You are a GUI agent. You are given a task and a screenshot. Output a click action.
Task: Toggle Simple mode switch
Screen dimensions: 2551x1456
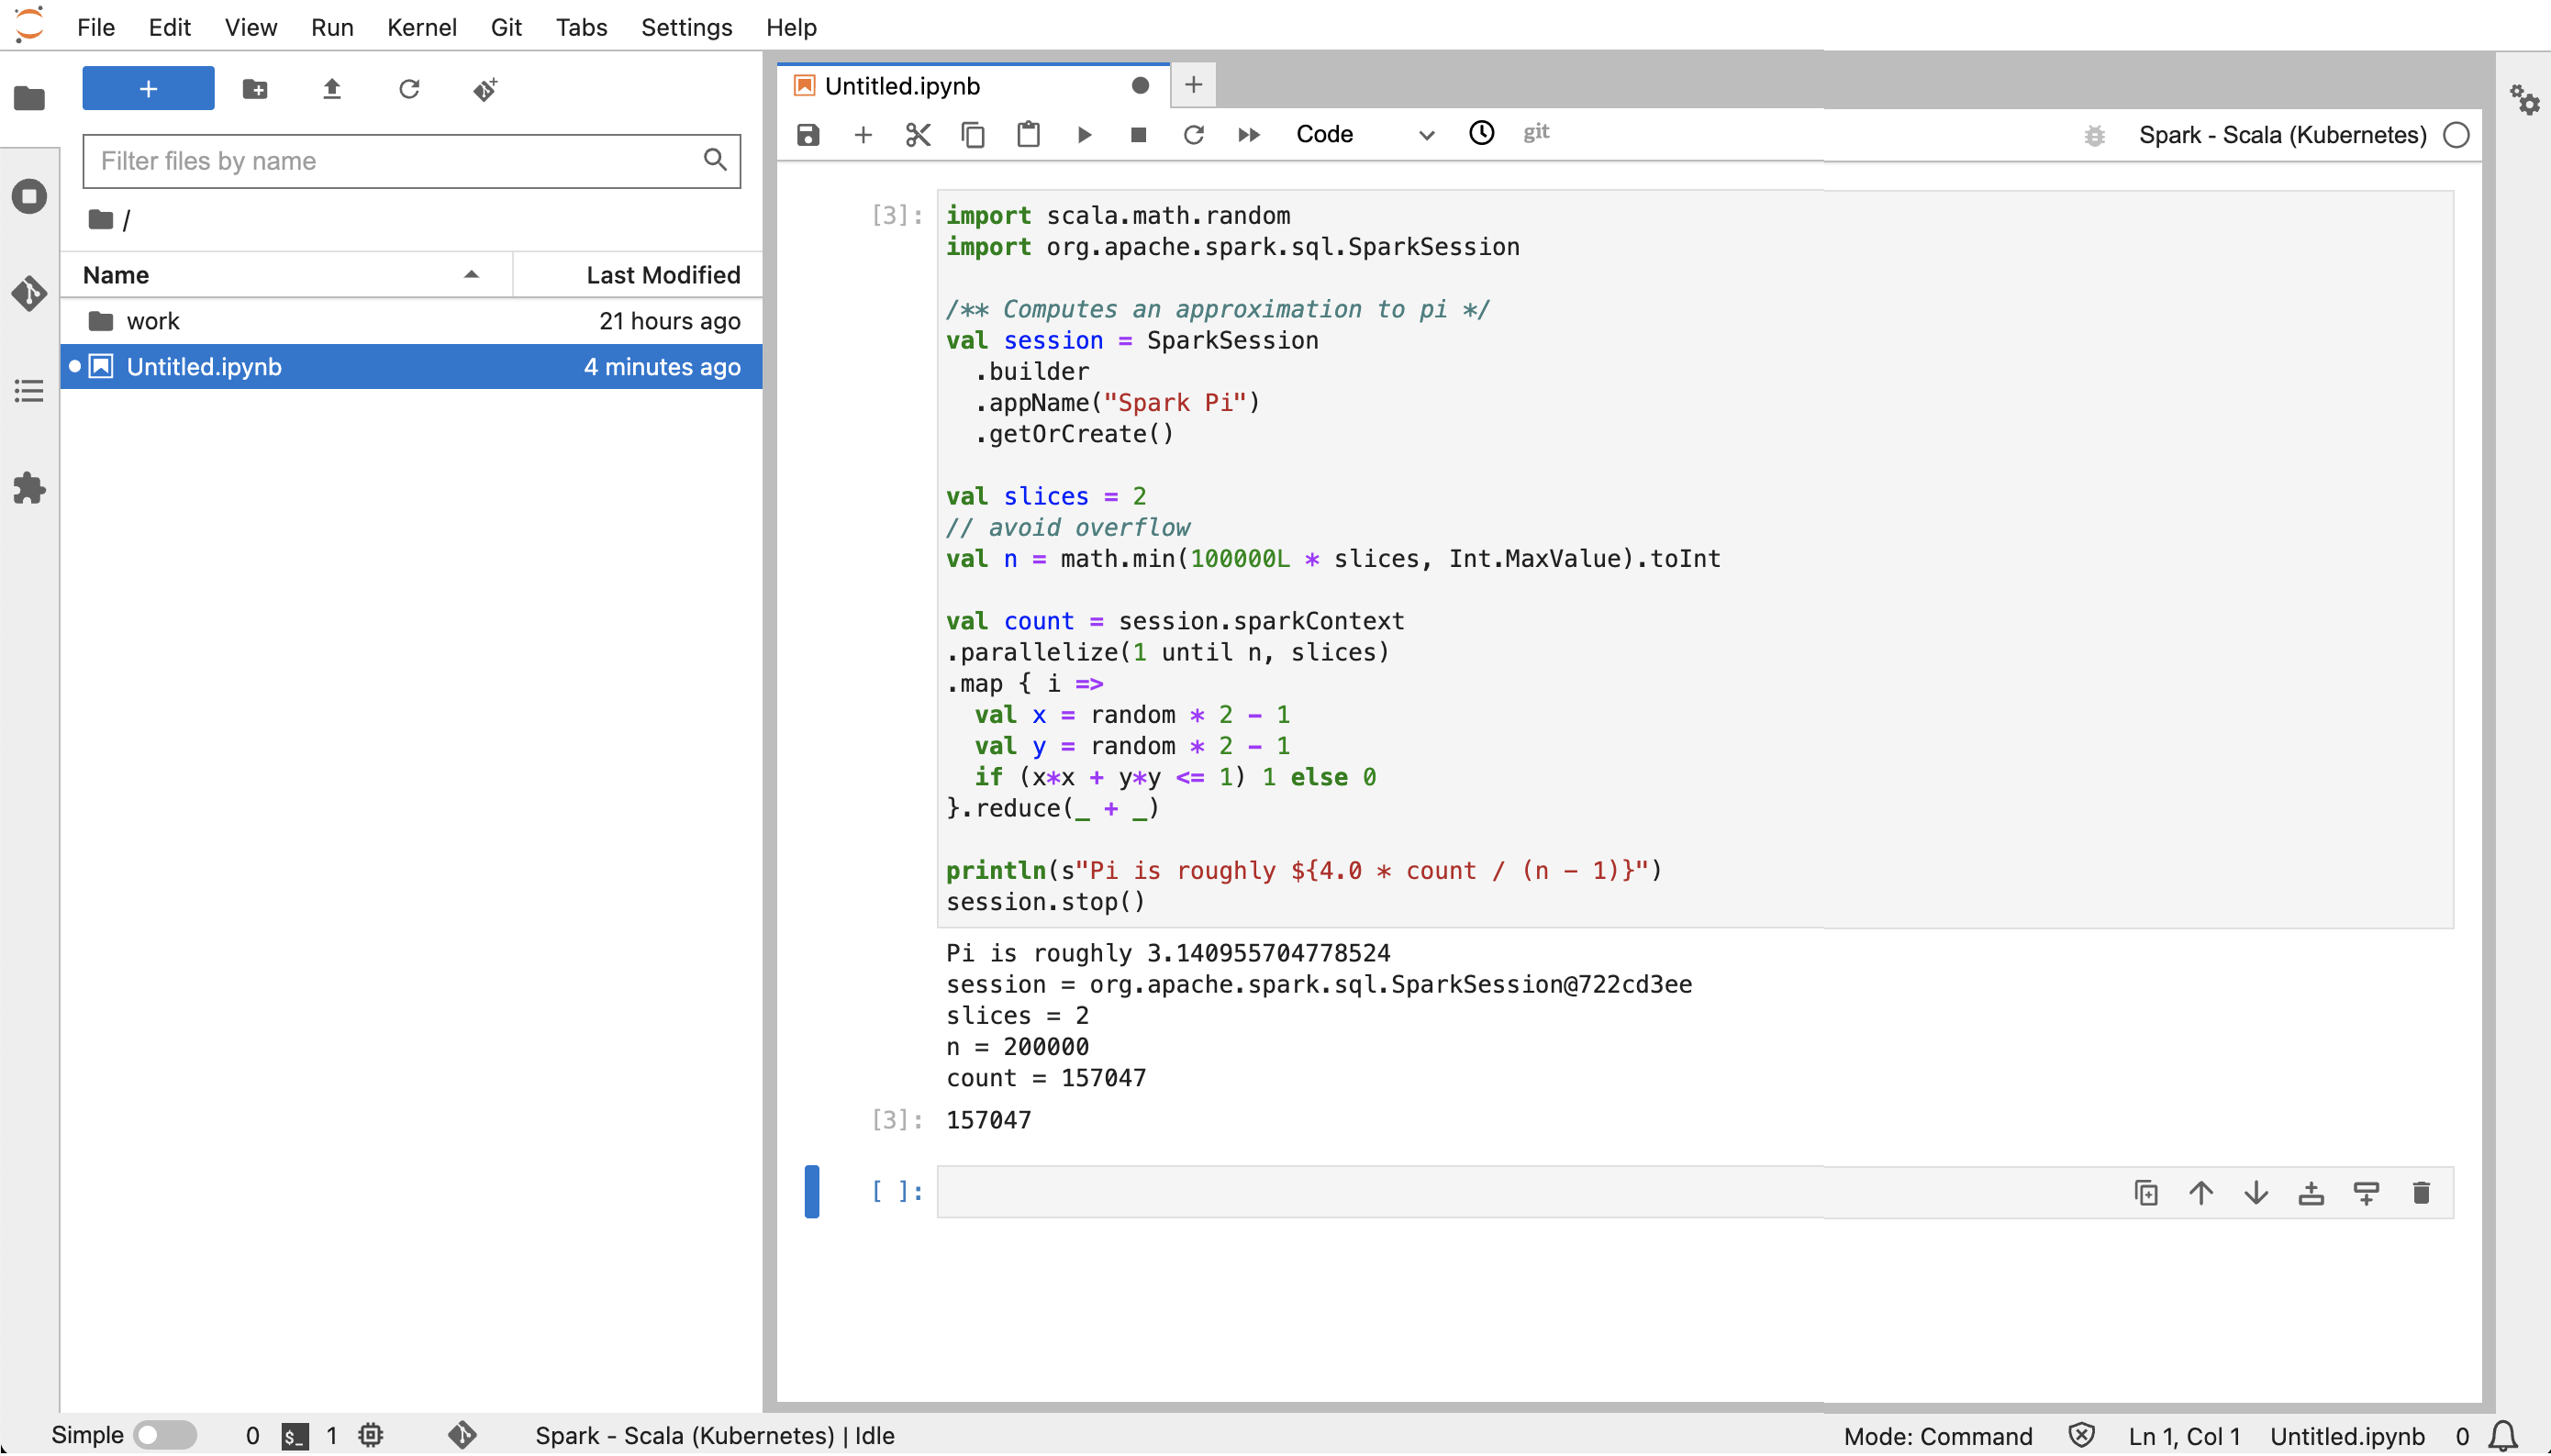(158, 1435)
